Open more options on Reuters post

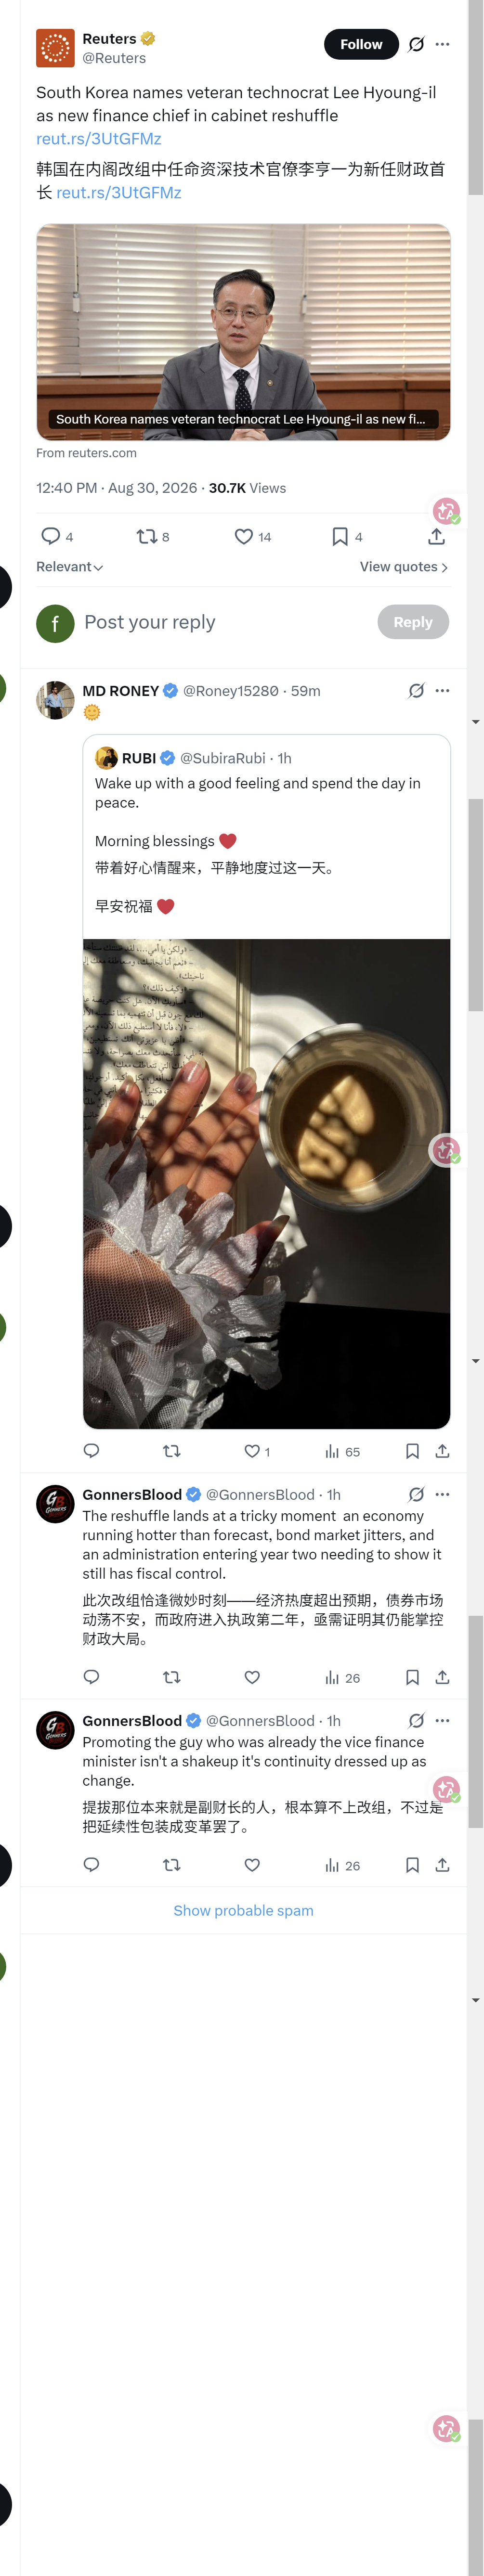click(x=442, y=44)
